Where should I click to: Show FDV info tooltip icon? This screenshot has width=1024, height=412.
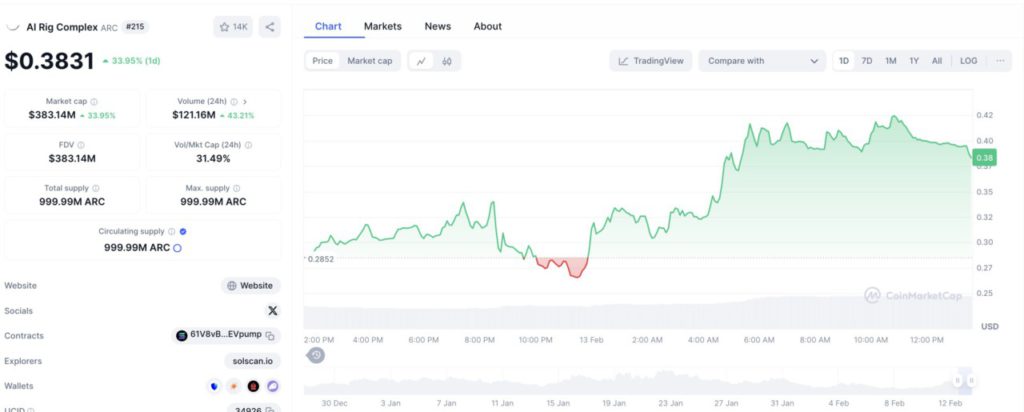81,145
